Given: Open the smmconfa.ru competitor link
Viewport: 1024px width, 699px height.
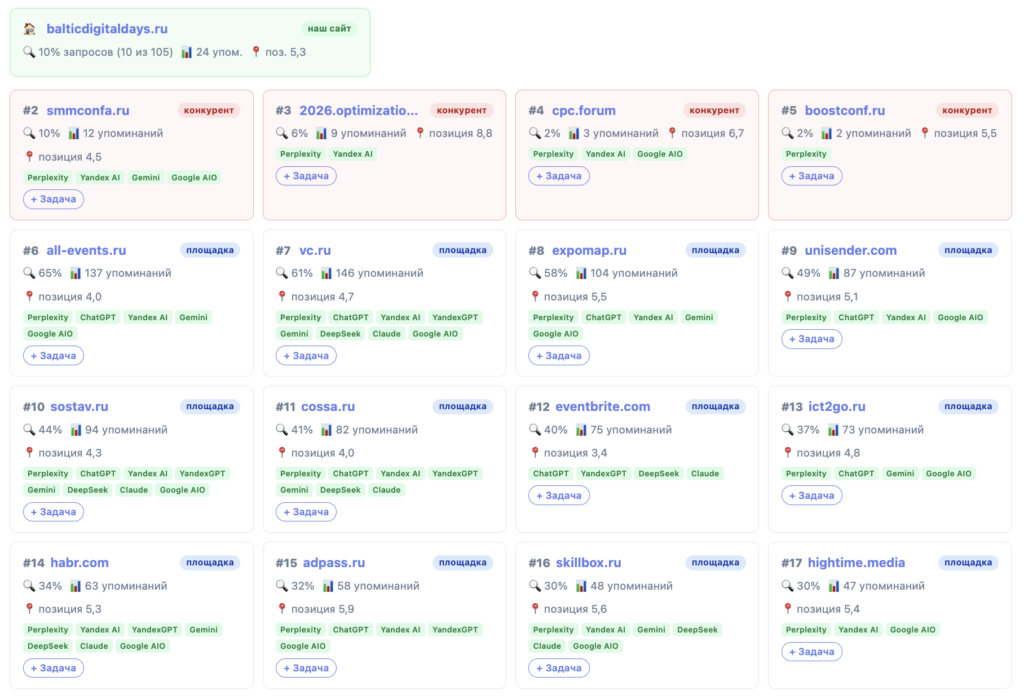Looking at the screenshot, I should coord(88,110).
